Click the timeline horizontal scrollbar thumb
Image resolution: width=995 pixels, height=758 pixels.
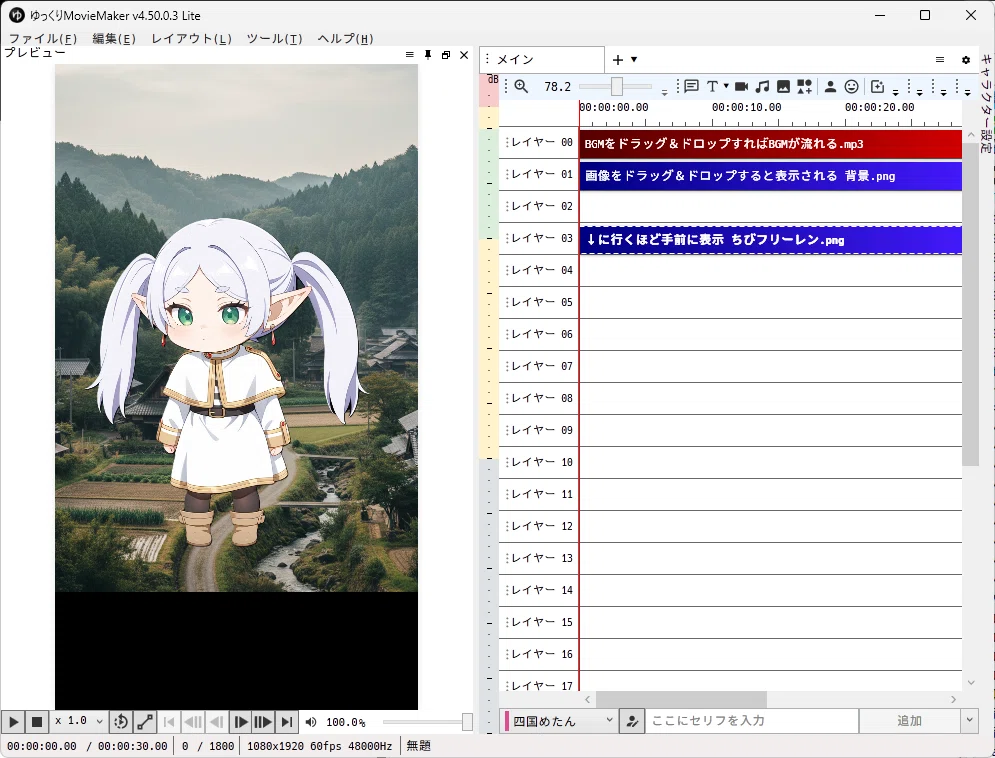click(681, 699)
